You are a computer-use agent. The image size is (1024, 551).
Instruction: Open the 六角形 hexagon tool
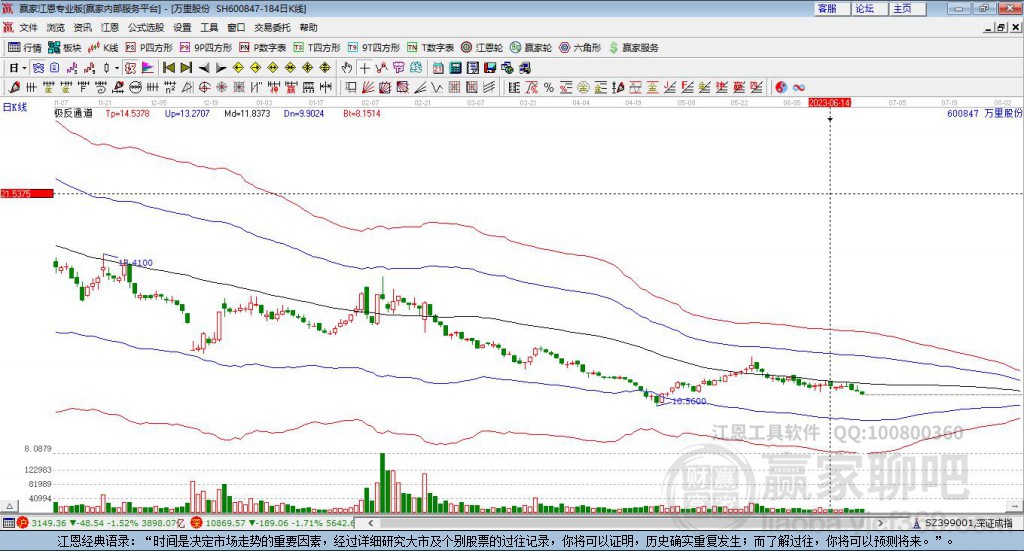tap(580, 48)
